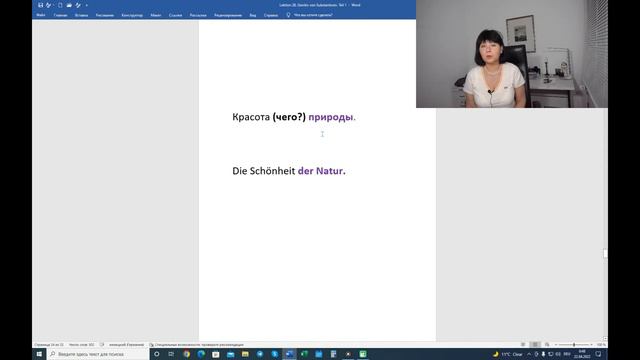Open the Файл tab
Image resolution: width=640 pixels, height=360 pixels.
coord(41,15)
